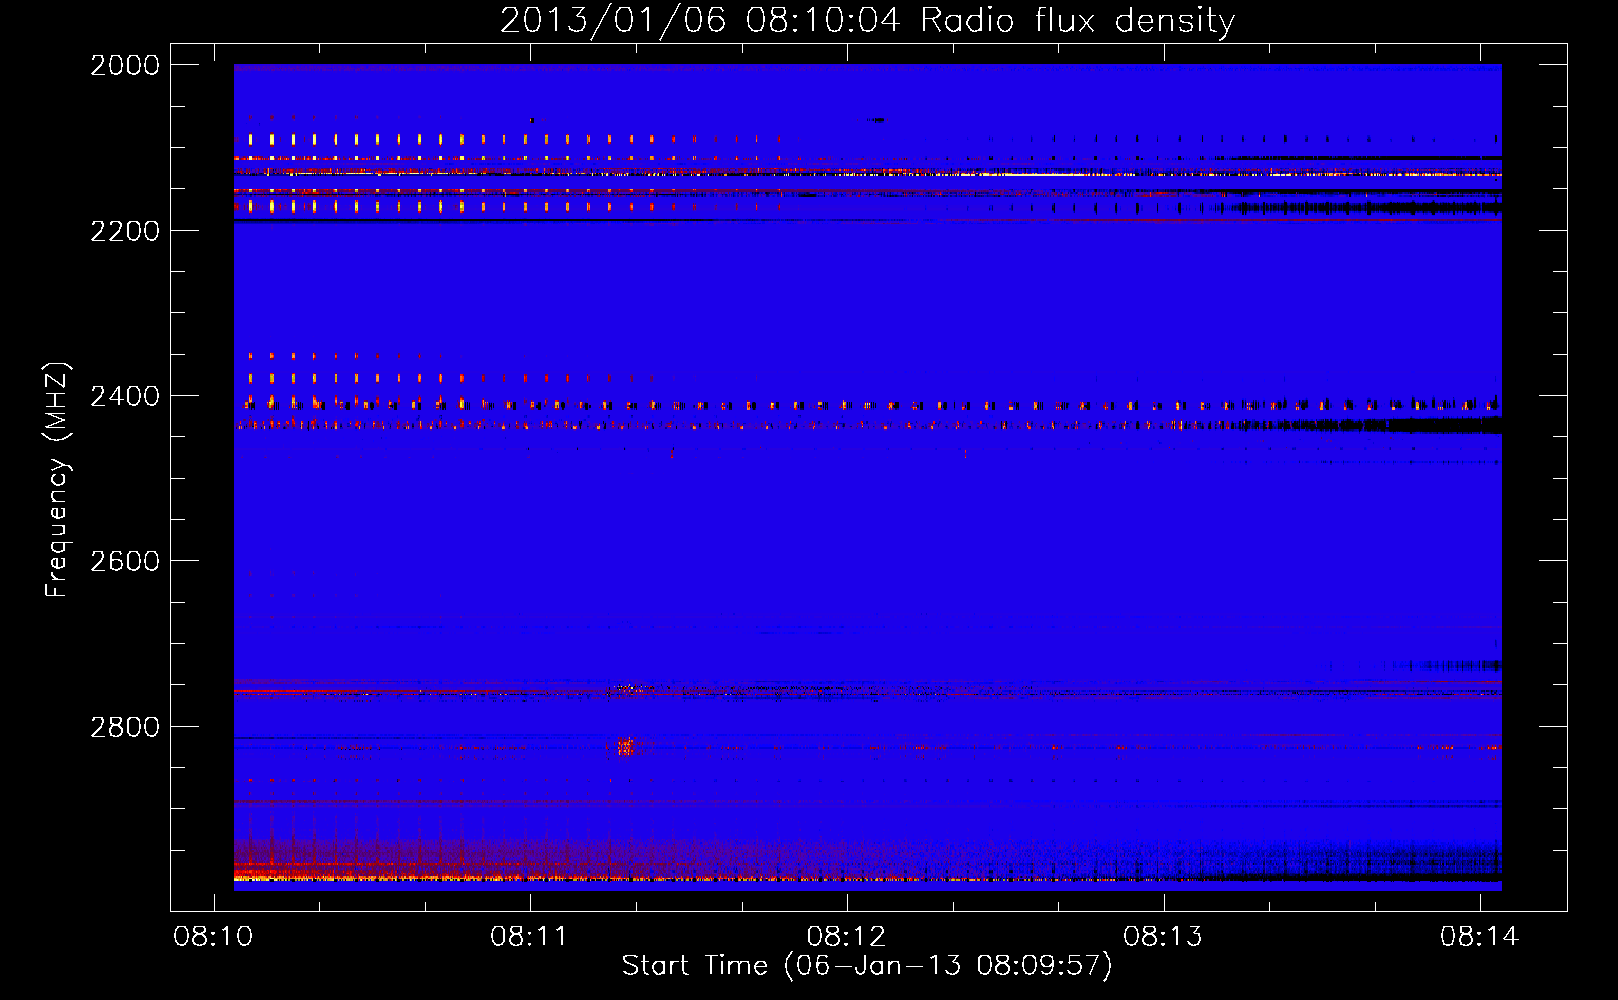
Task: Click the 08:11 time tick label
Action: click(x=529, y=937)
